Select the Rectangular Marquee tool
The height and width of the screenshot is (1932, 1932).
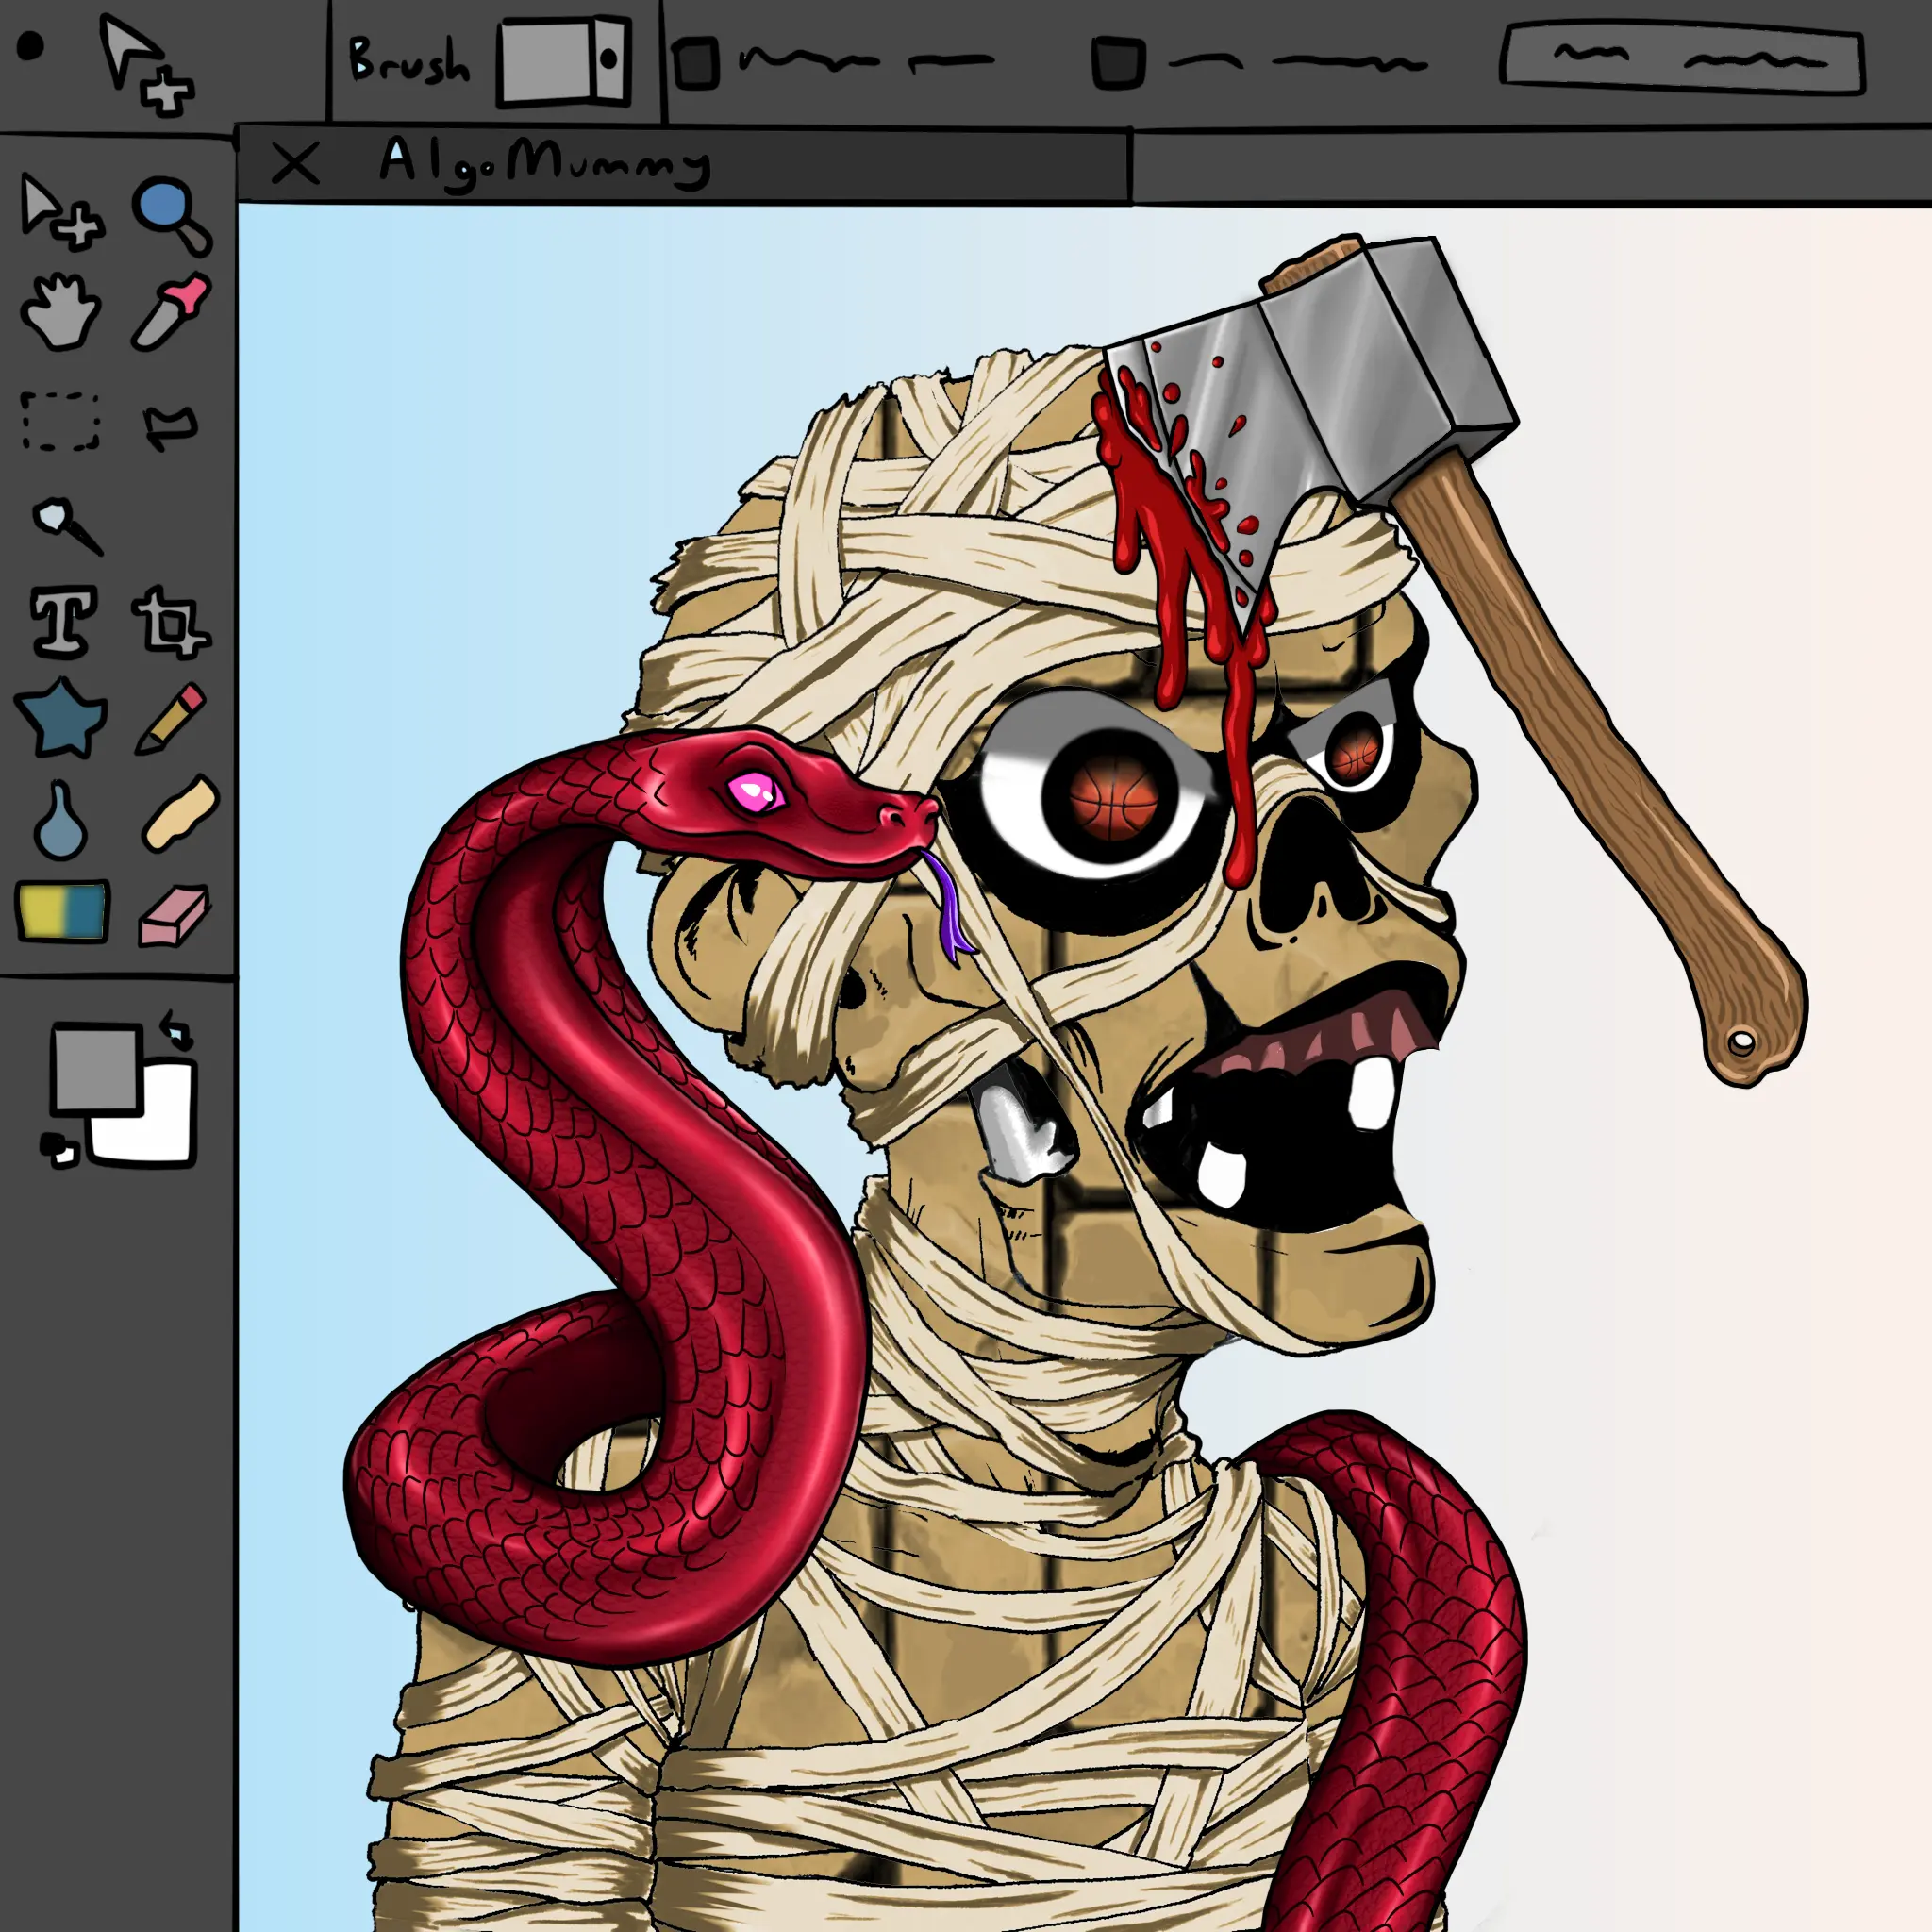[x=61, y=421]
